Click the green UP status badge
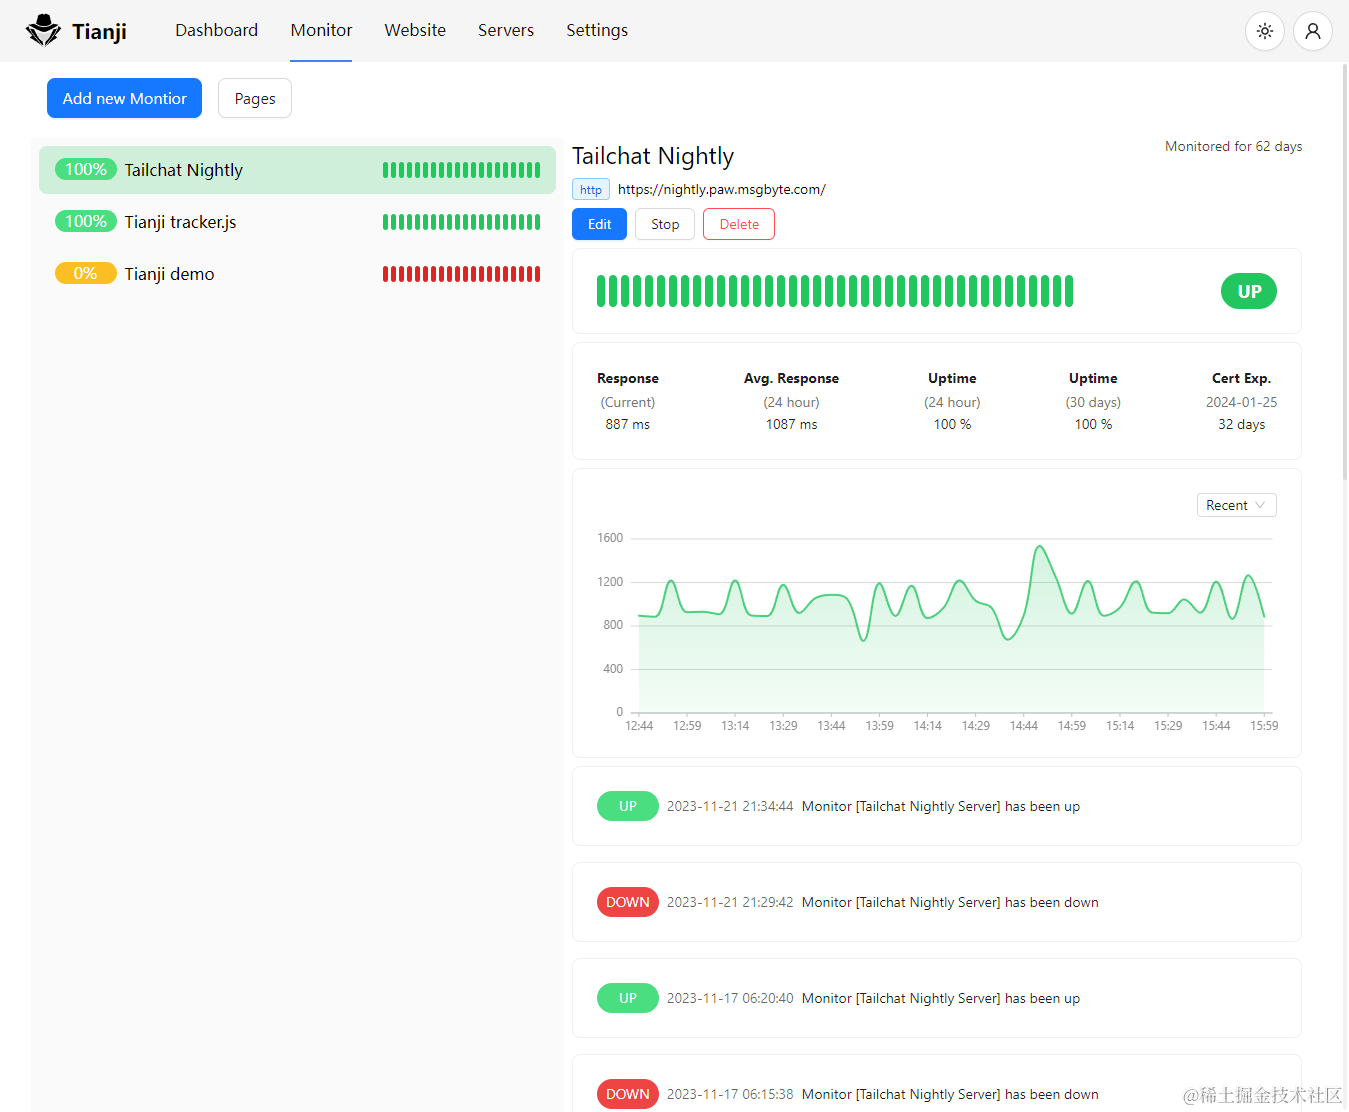The height and width of the screenshot is (1112, 1349). [x=1249, y=291]
